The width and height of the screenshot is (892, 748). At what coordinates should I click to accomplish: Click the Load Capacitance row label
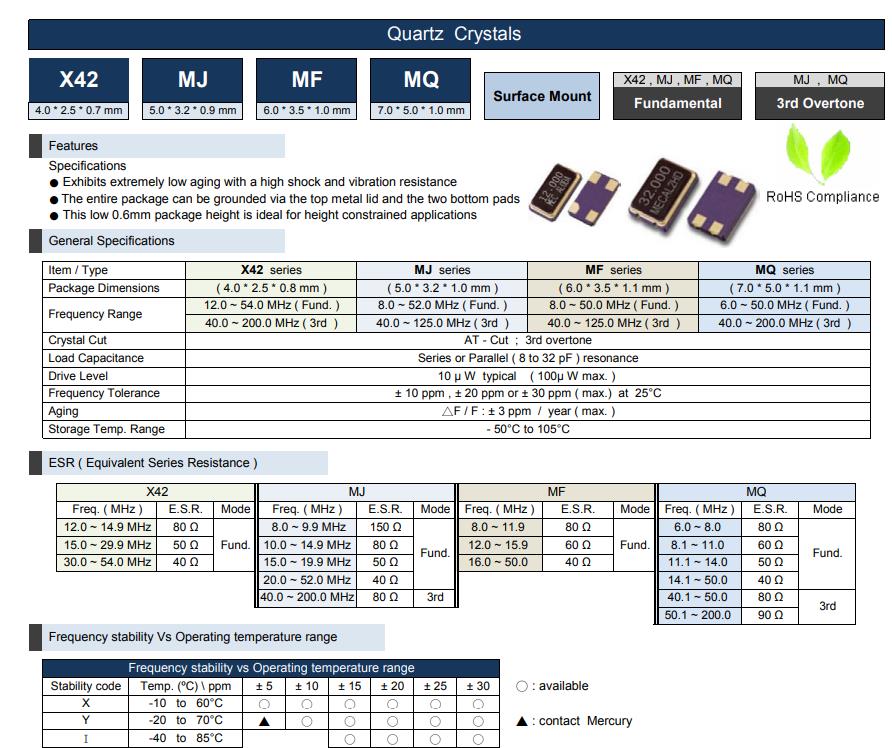coord(114,358)
